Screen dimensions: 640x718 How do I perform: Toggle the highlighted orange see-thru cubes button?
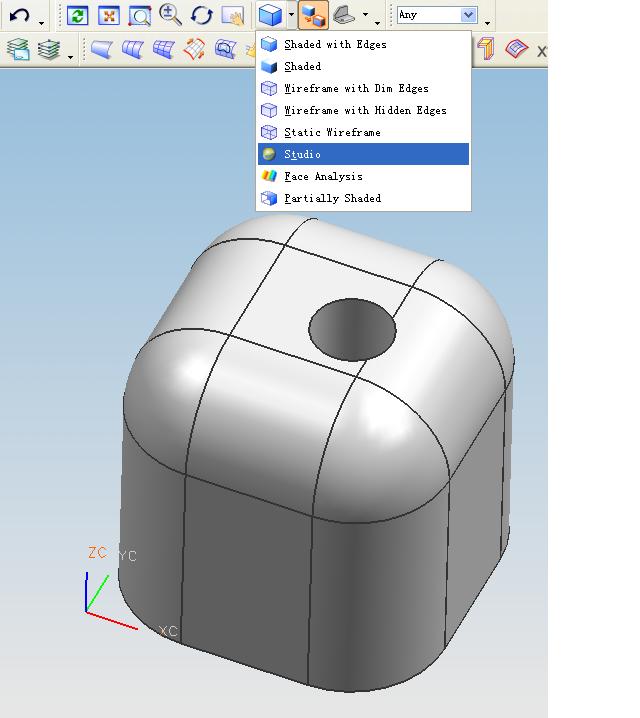point(314,15)
